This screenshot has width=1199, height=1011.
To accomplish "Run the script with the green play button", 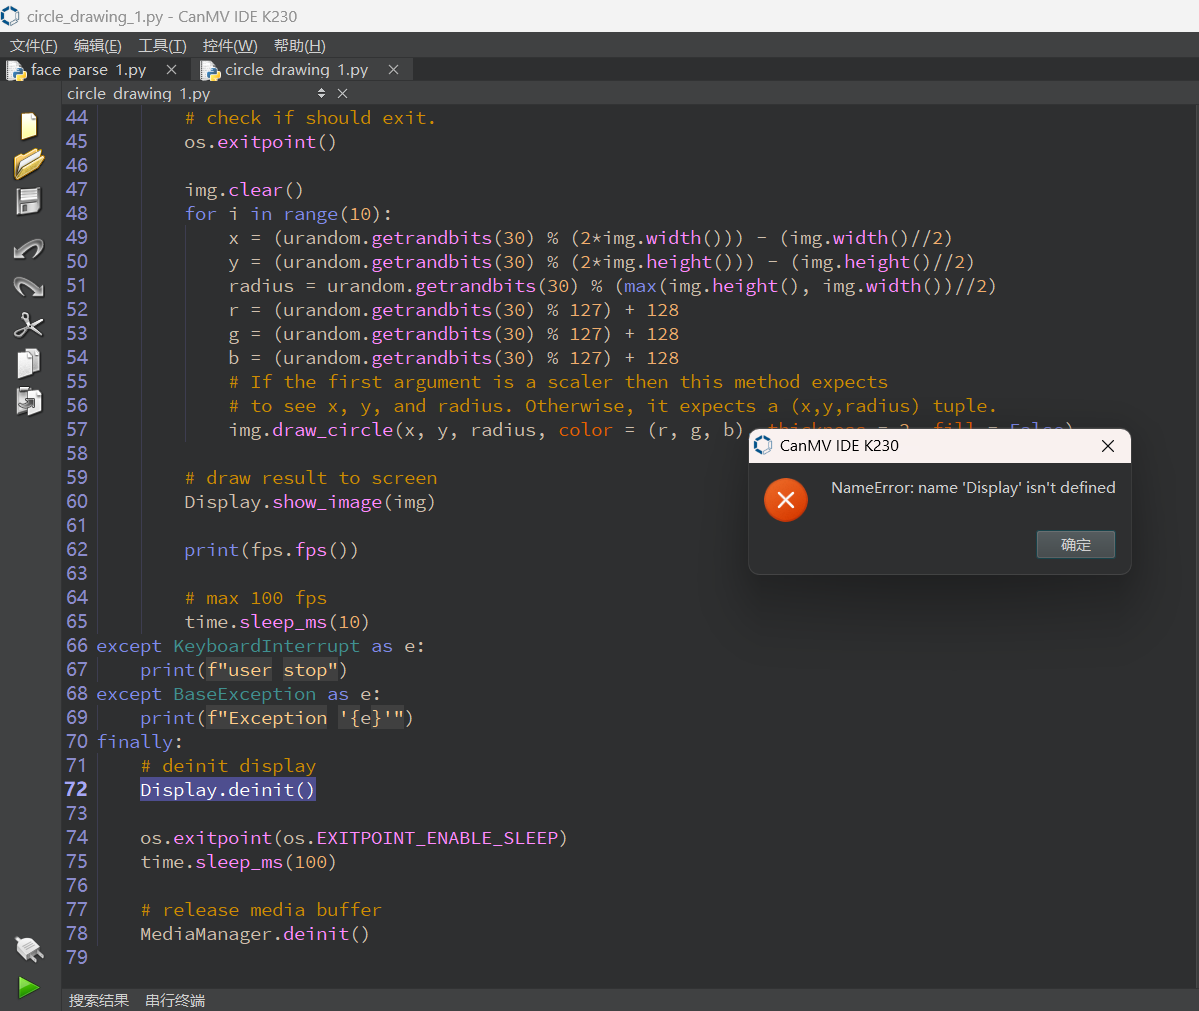I will tap(29, 987).
